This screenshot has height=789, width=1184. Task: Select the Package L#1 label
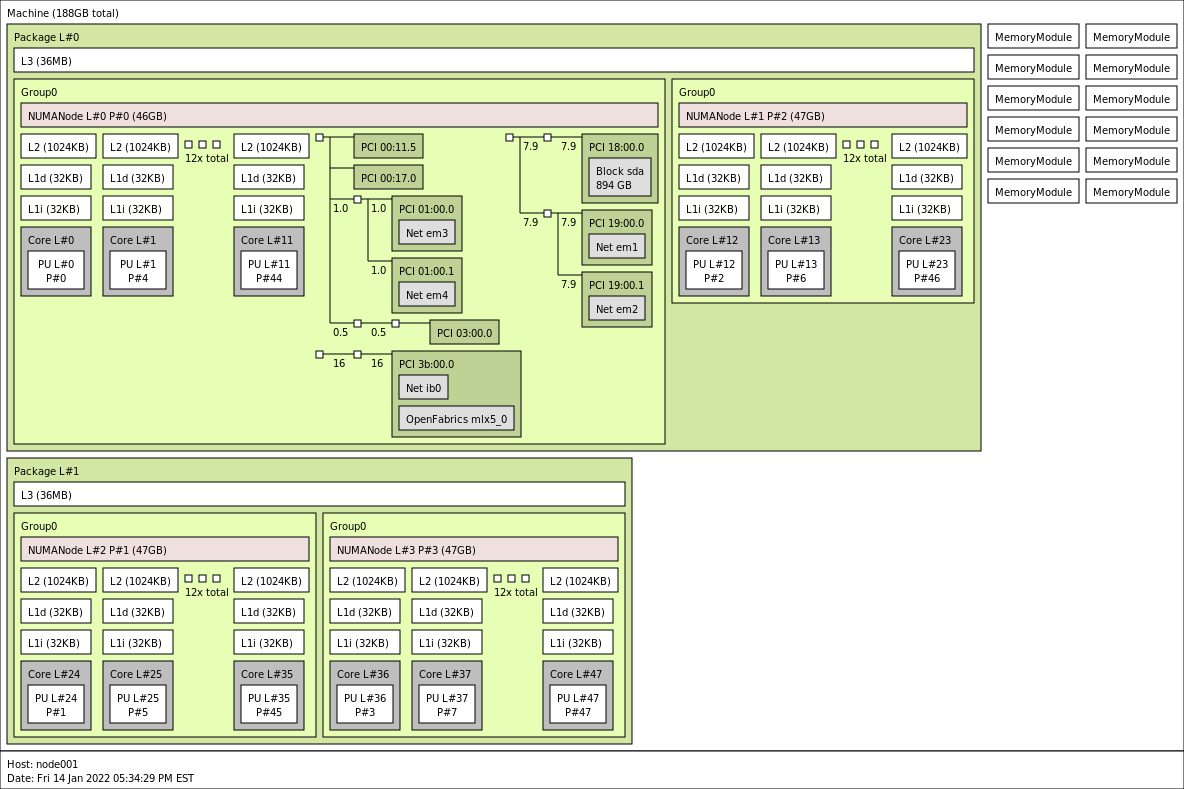pos(46,471)
